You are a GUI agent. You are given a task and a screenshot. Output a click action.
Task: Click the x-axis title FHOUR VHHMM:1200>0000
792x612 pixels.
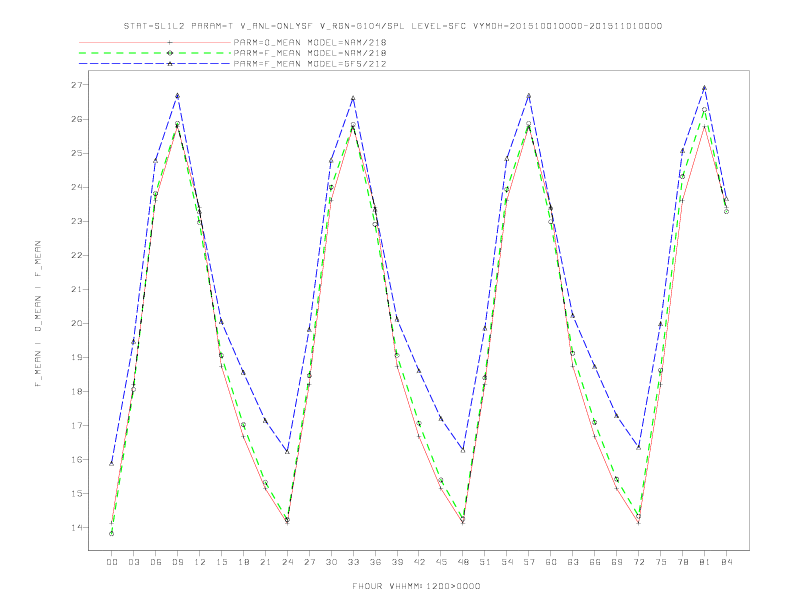coord(416,586)
